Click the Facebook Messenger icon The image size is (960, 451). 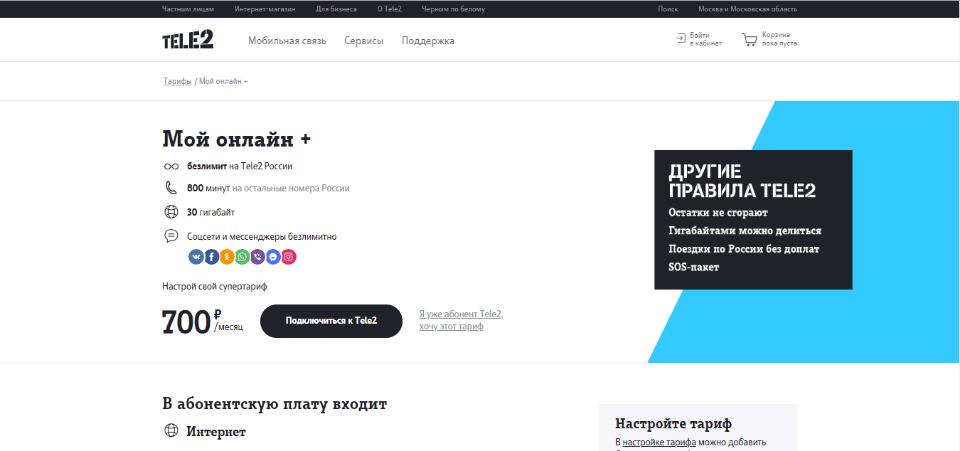pyautogui.click(x=273, y=257)
